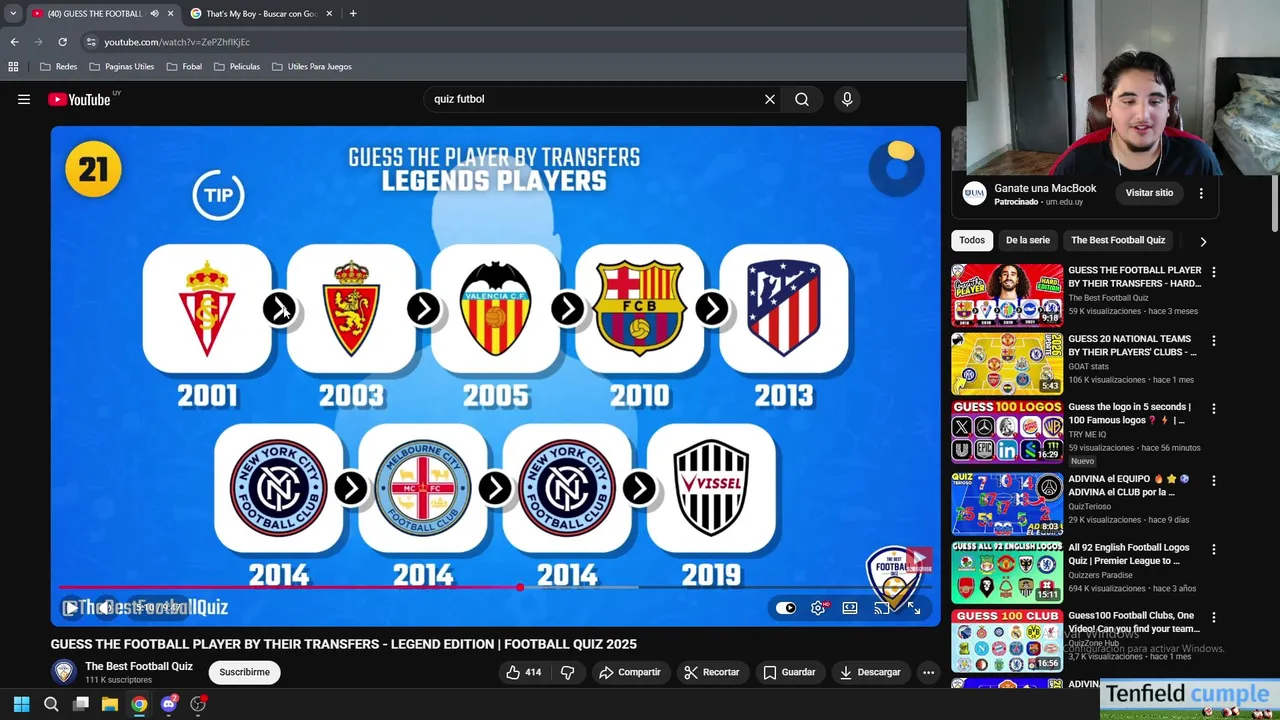Open Windows taskbar search

[x=51, y=704]
